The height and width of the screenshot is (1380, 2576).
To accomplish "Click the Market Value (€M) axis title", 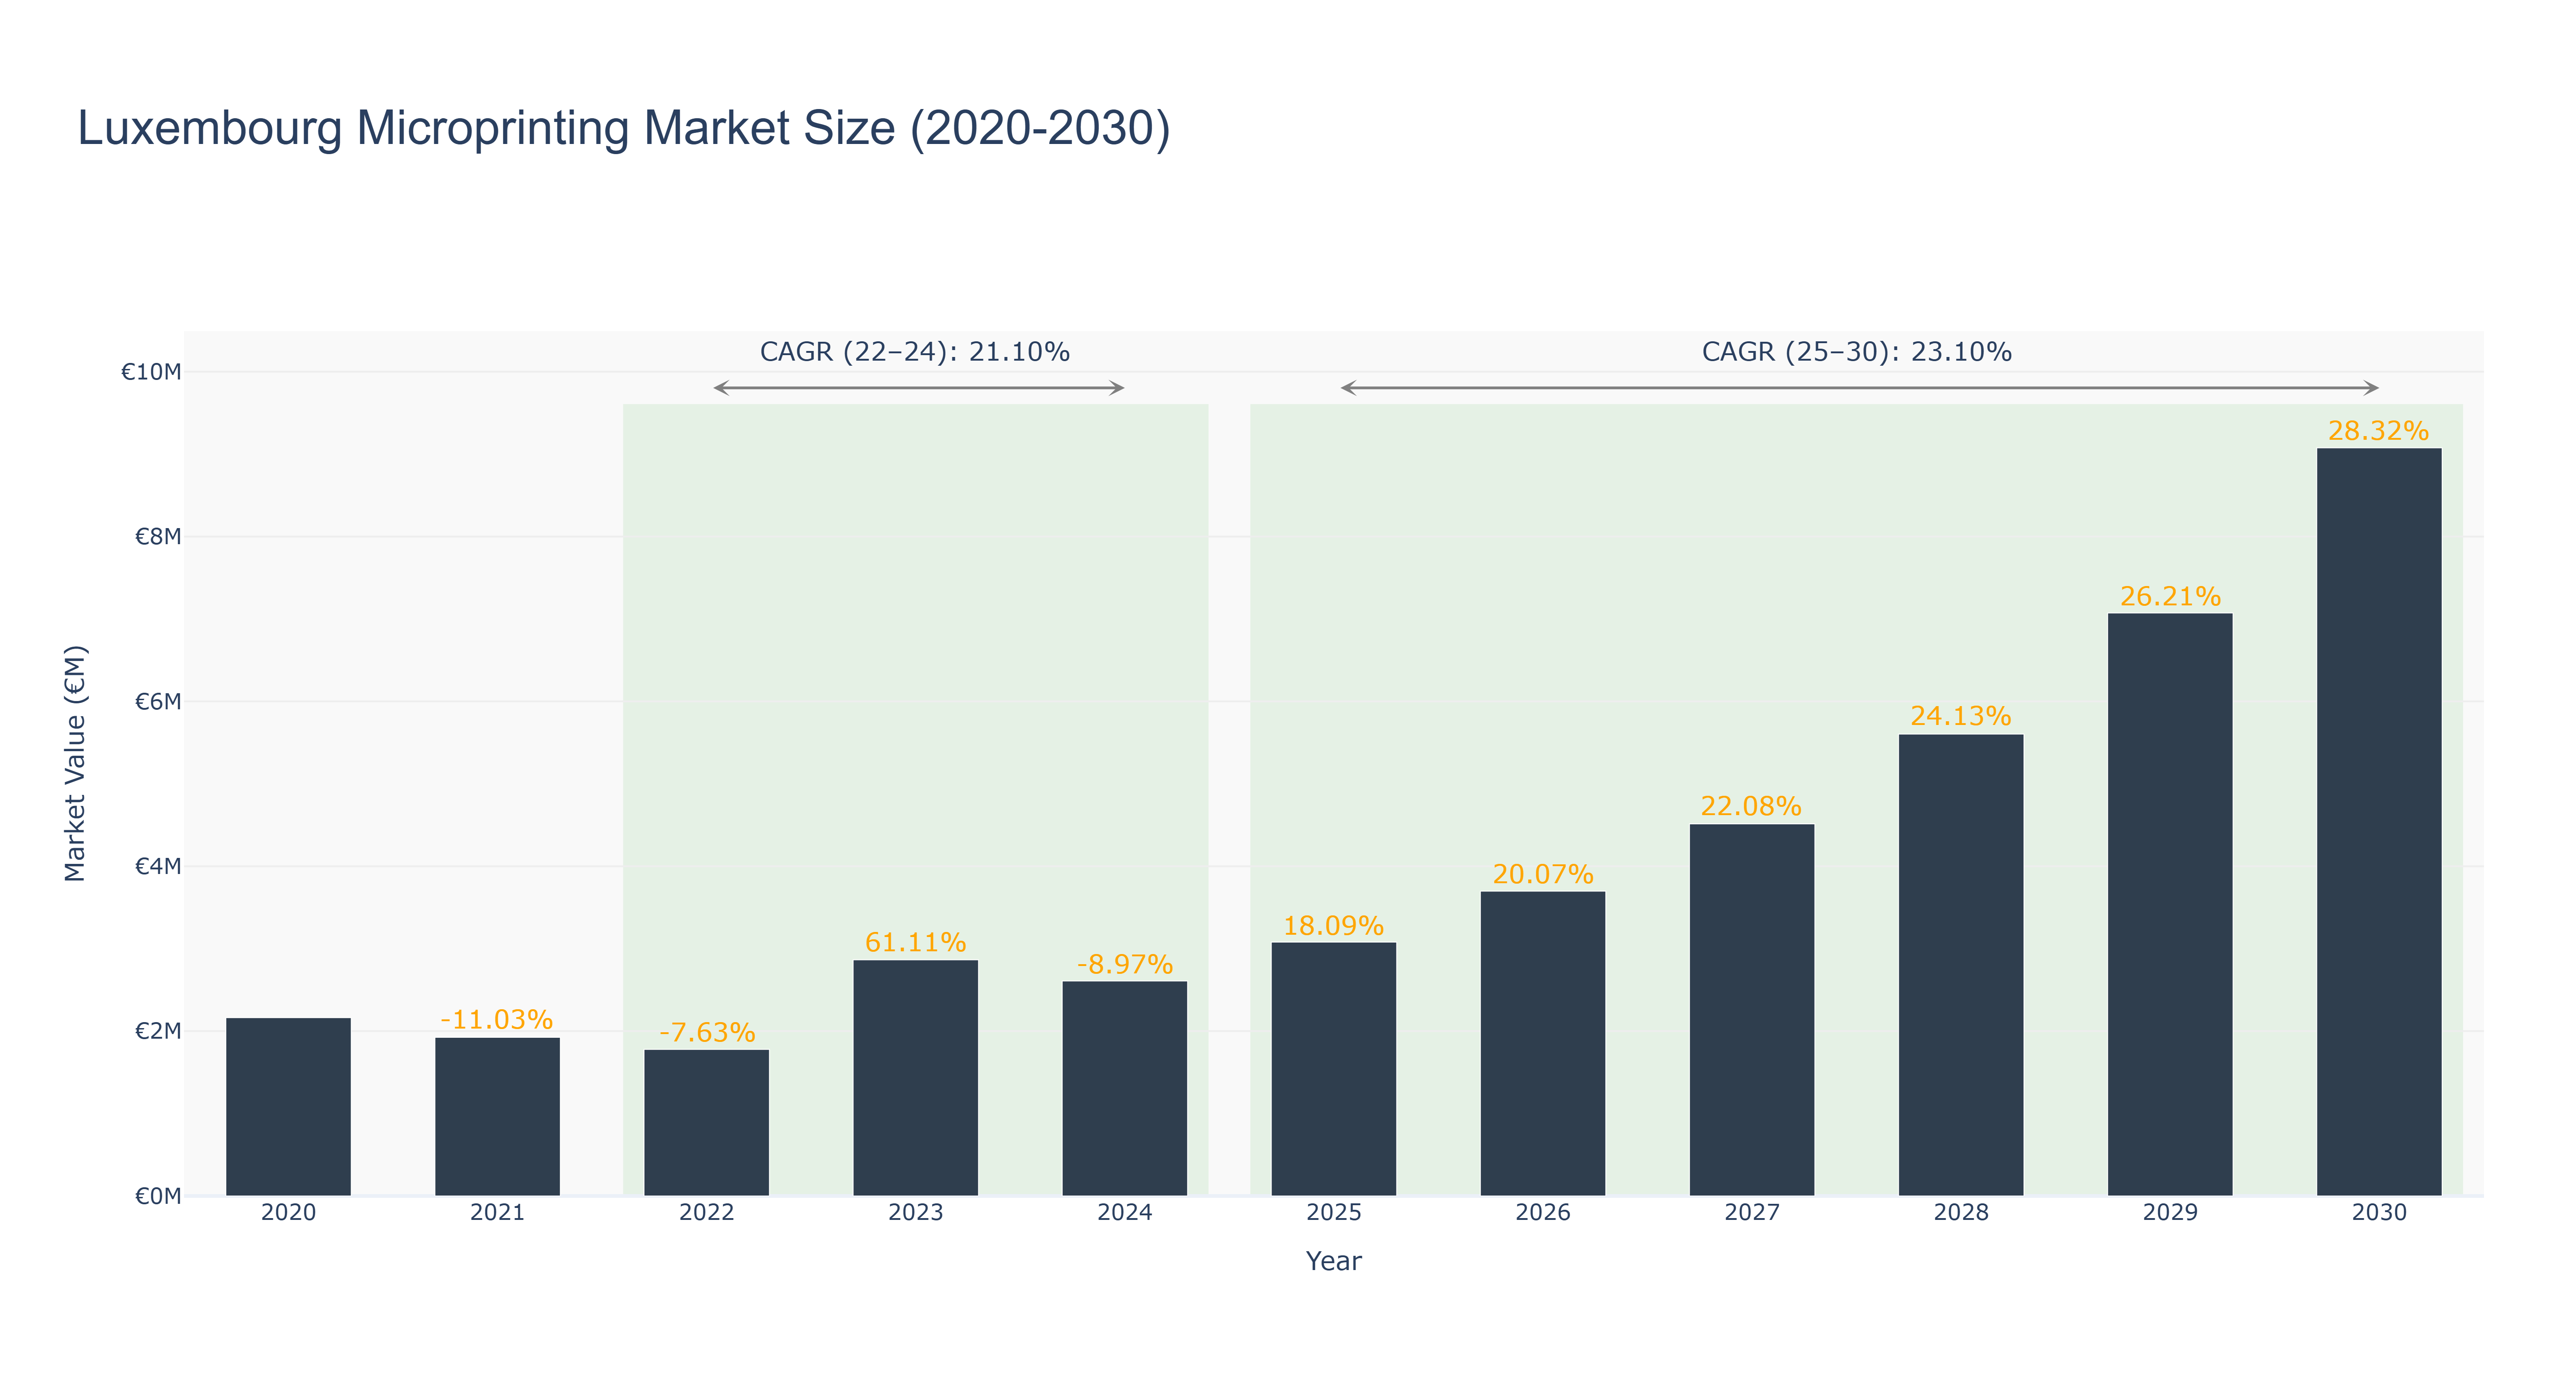I will 75,763.
